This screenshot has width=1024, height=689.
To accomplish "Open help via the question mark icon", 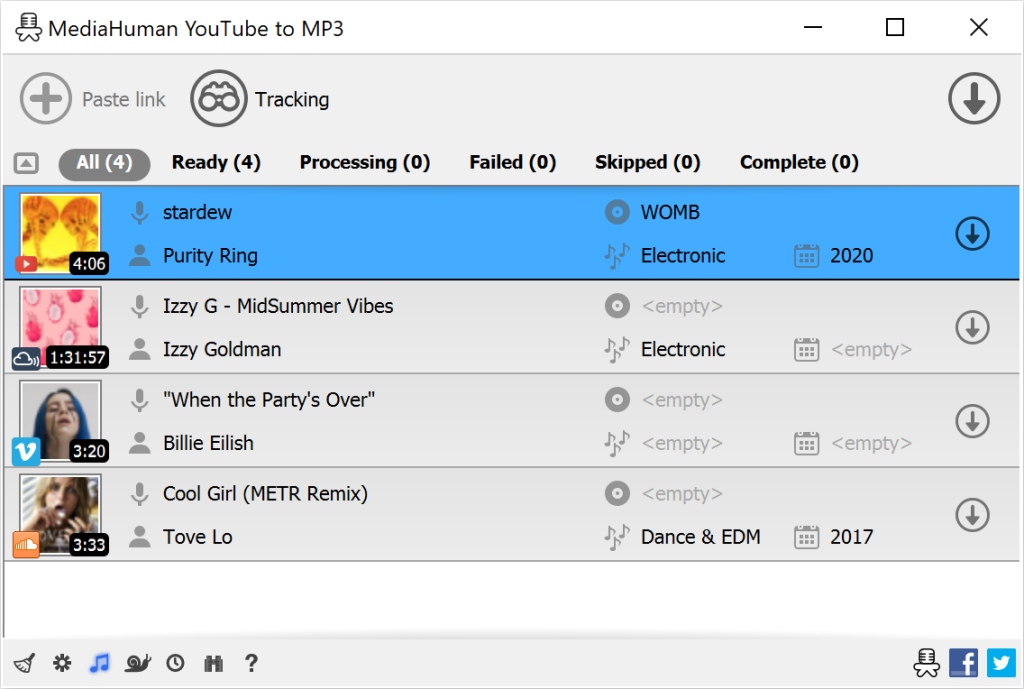I will [x=250, y=663].
